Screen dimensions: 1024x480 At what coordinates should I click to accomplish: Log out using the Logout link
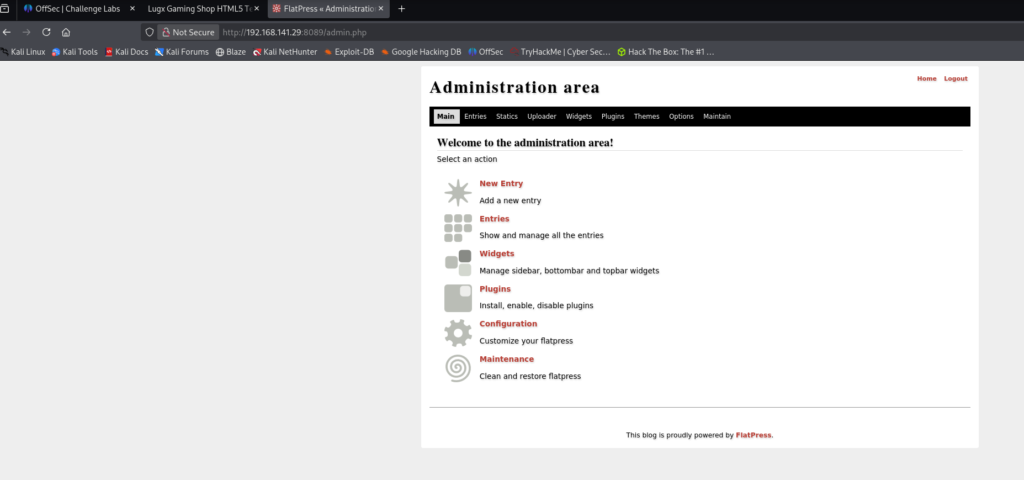955,79
